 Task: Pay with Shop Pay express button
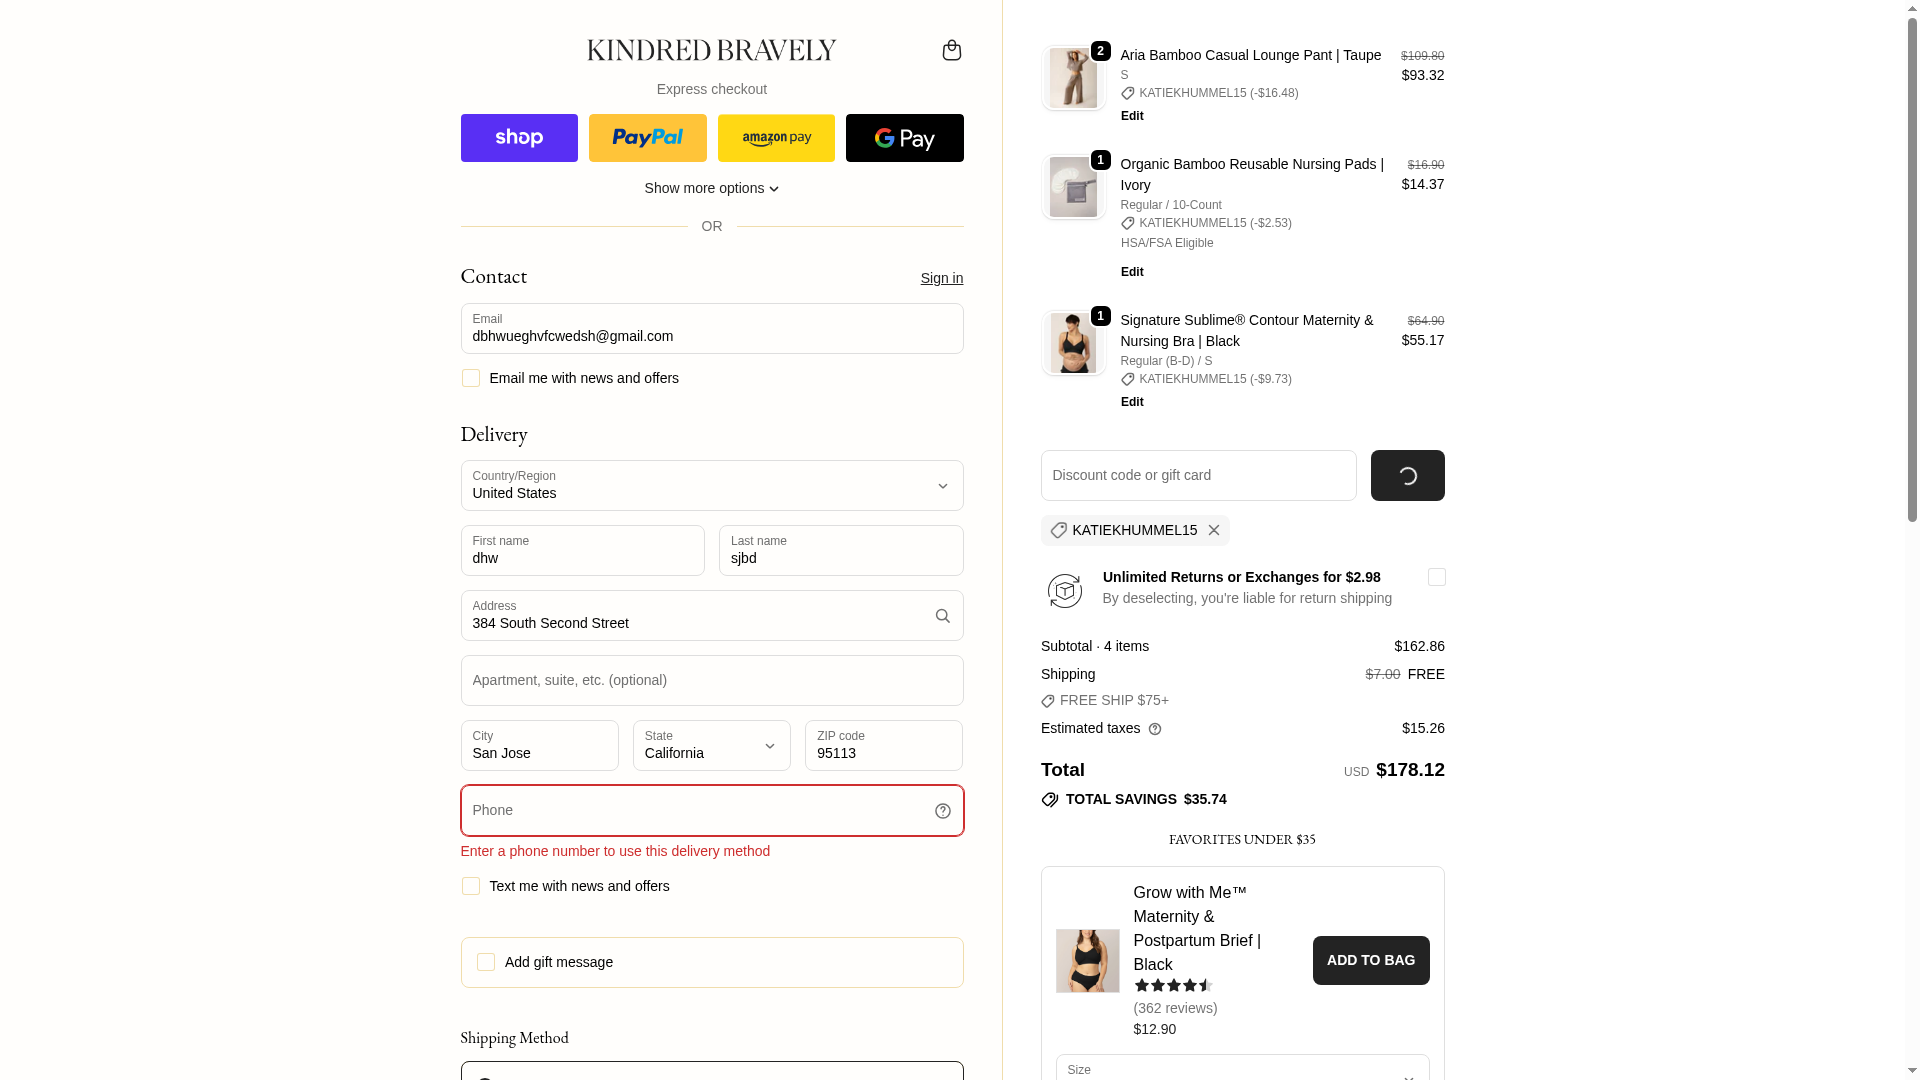(519, 138)
